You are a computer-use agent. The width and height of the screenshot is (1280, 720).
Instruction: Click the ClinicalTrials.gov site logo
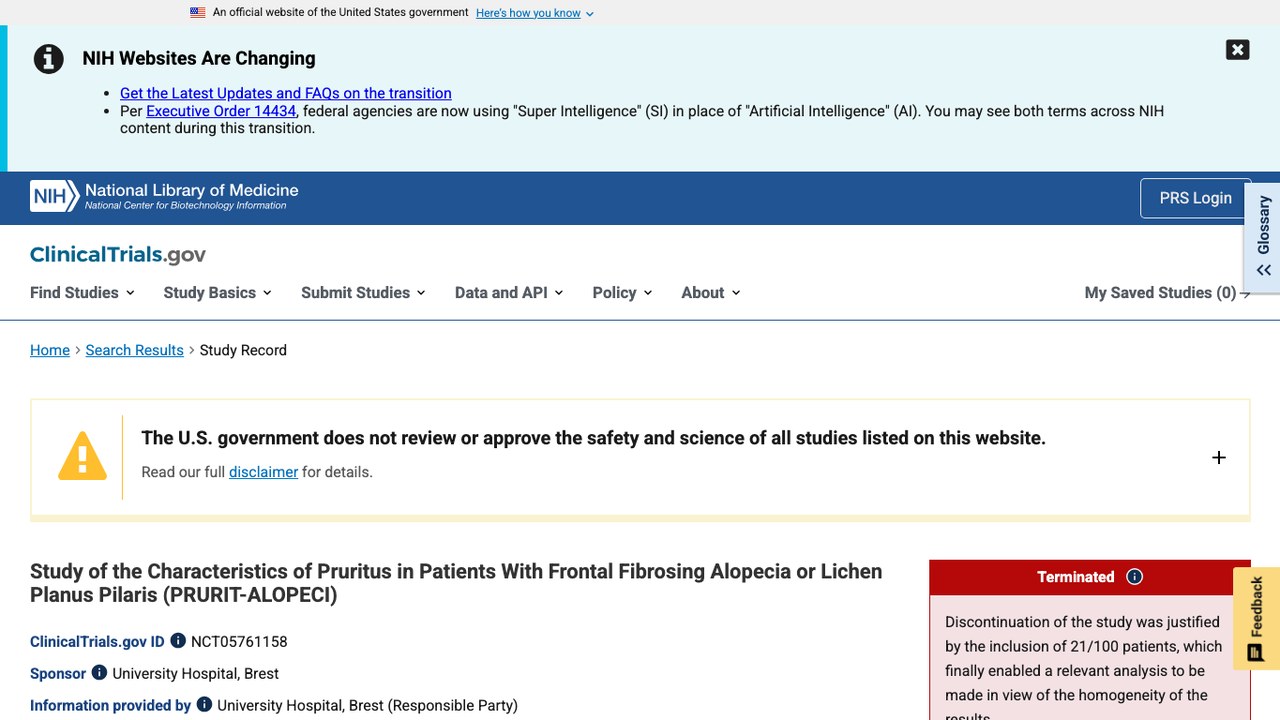118,254
